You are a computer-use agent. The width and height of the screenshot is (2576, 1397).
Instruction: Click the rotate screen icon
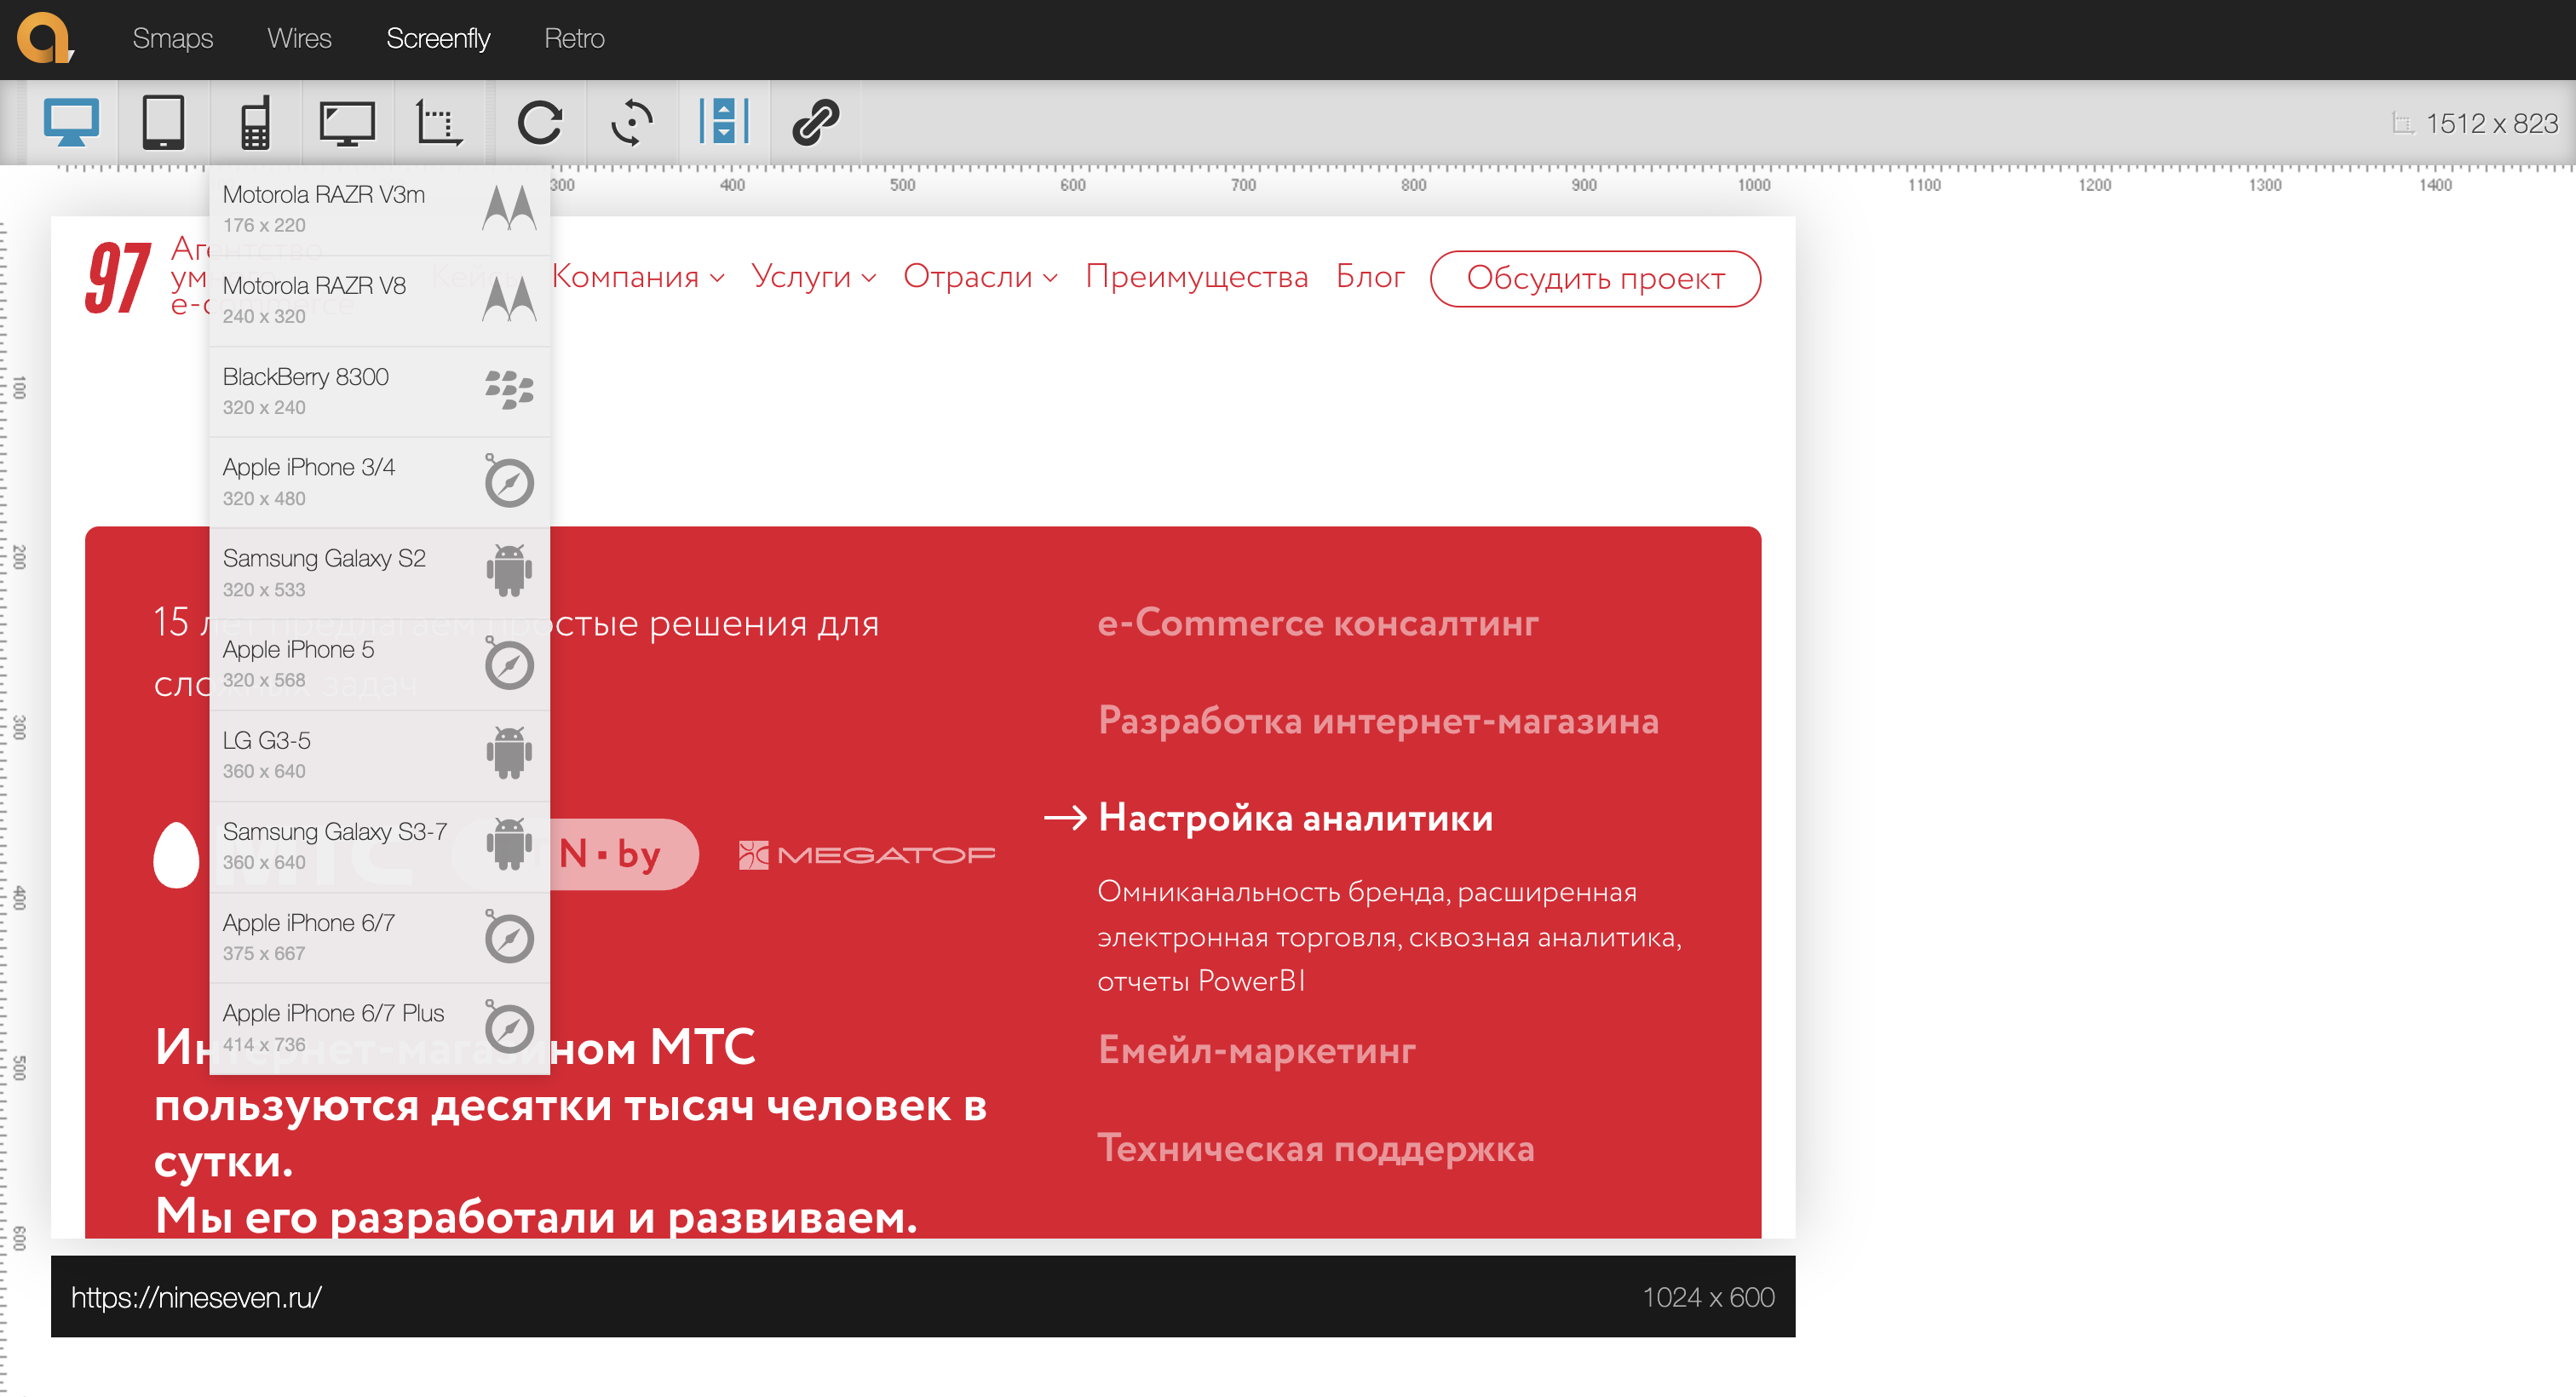tap(632, 123)
